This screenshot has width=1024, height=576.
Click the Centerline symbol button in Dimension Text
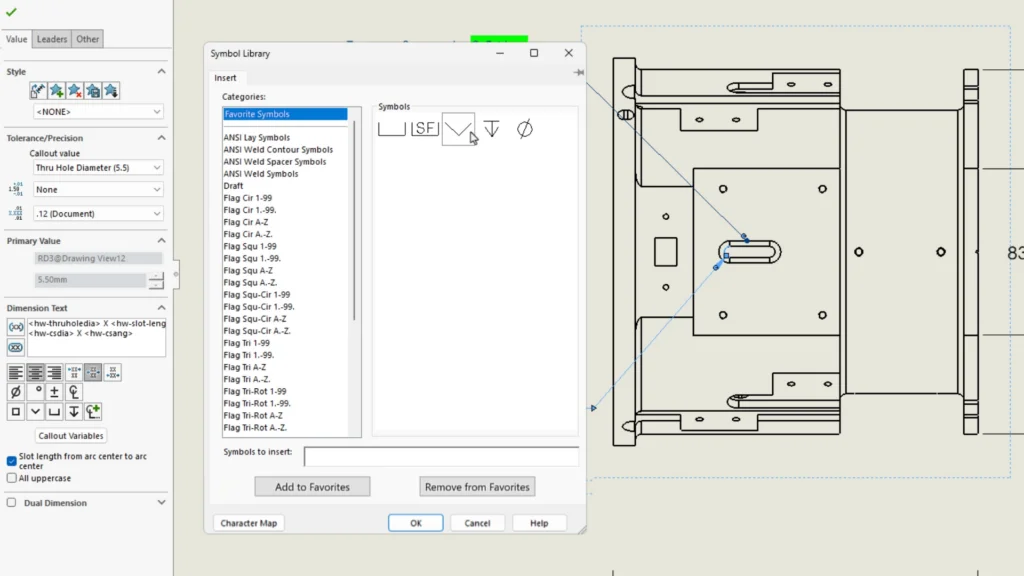point(73,392)
